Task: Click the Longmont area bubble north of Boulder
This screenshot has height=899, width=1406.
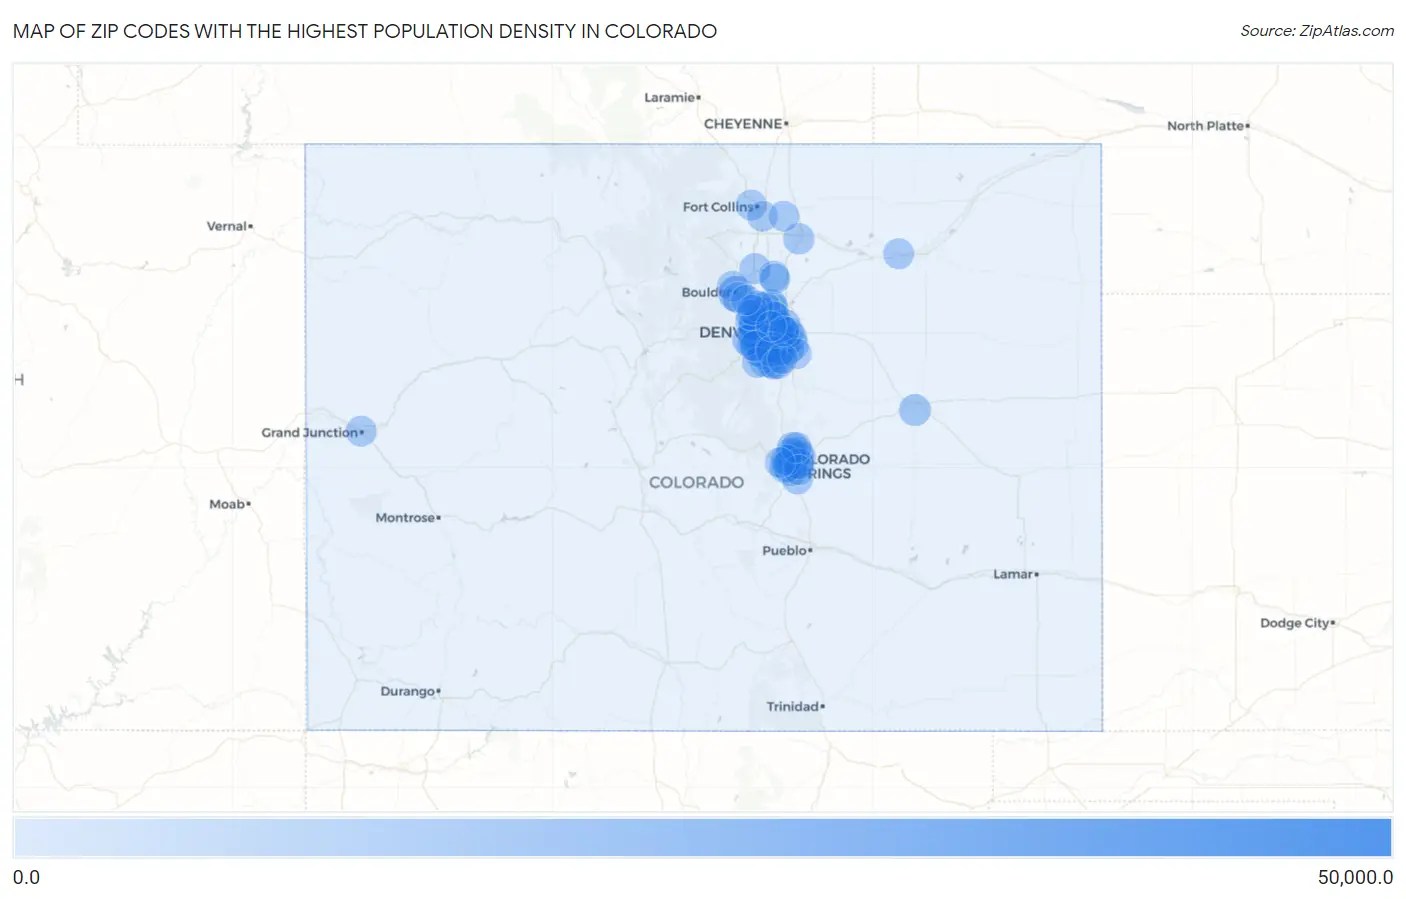Action: (x=754, y=269)
